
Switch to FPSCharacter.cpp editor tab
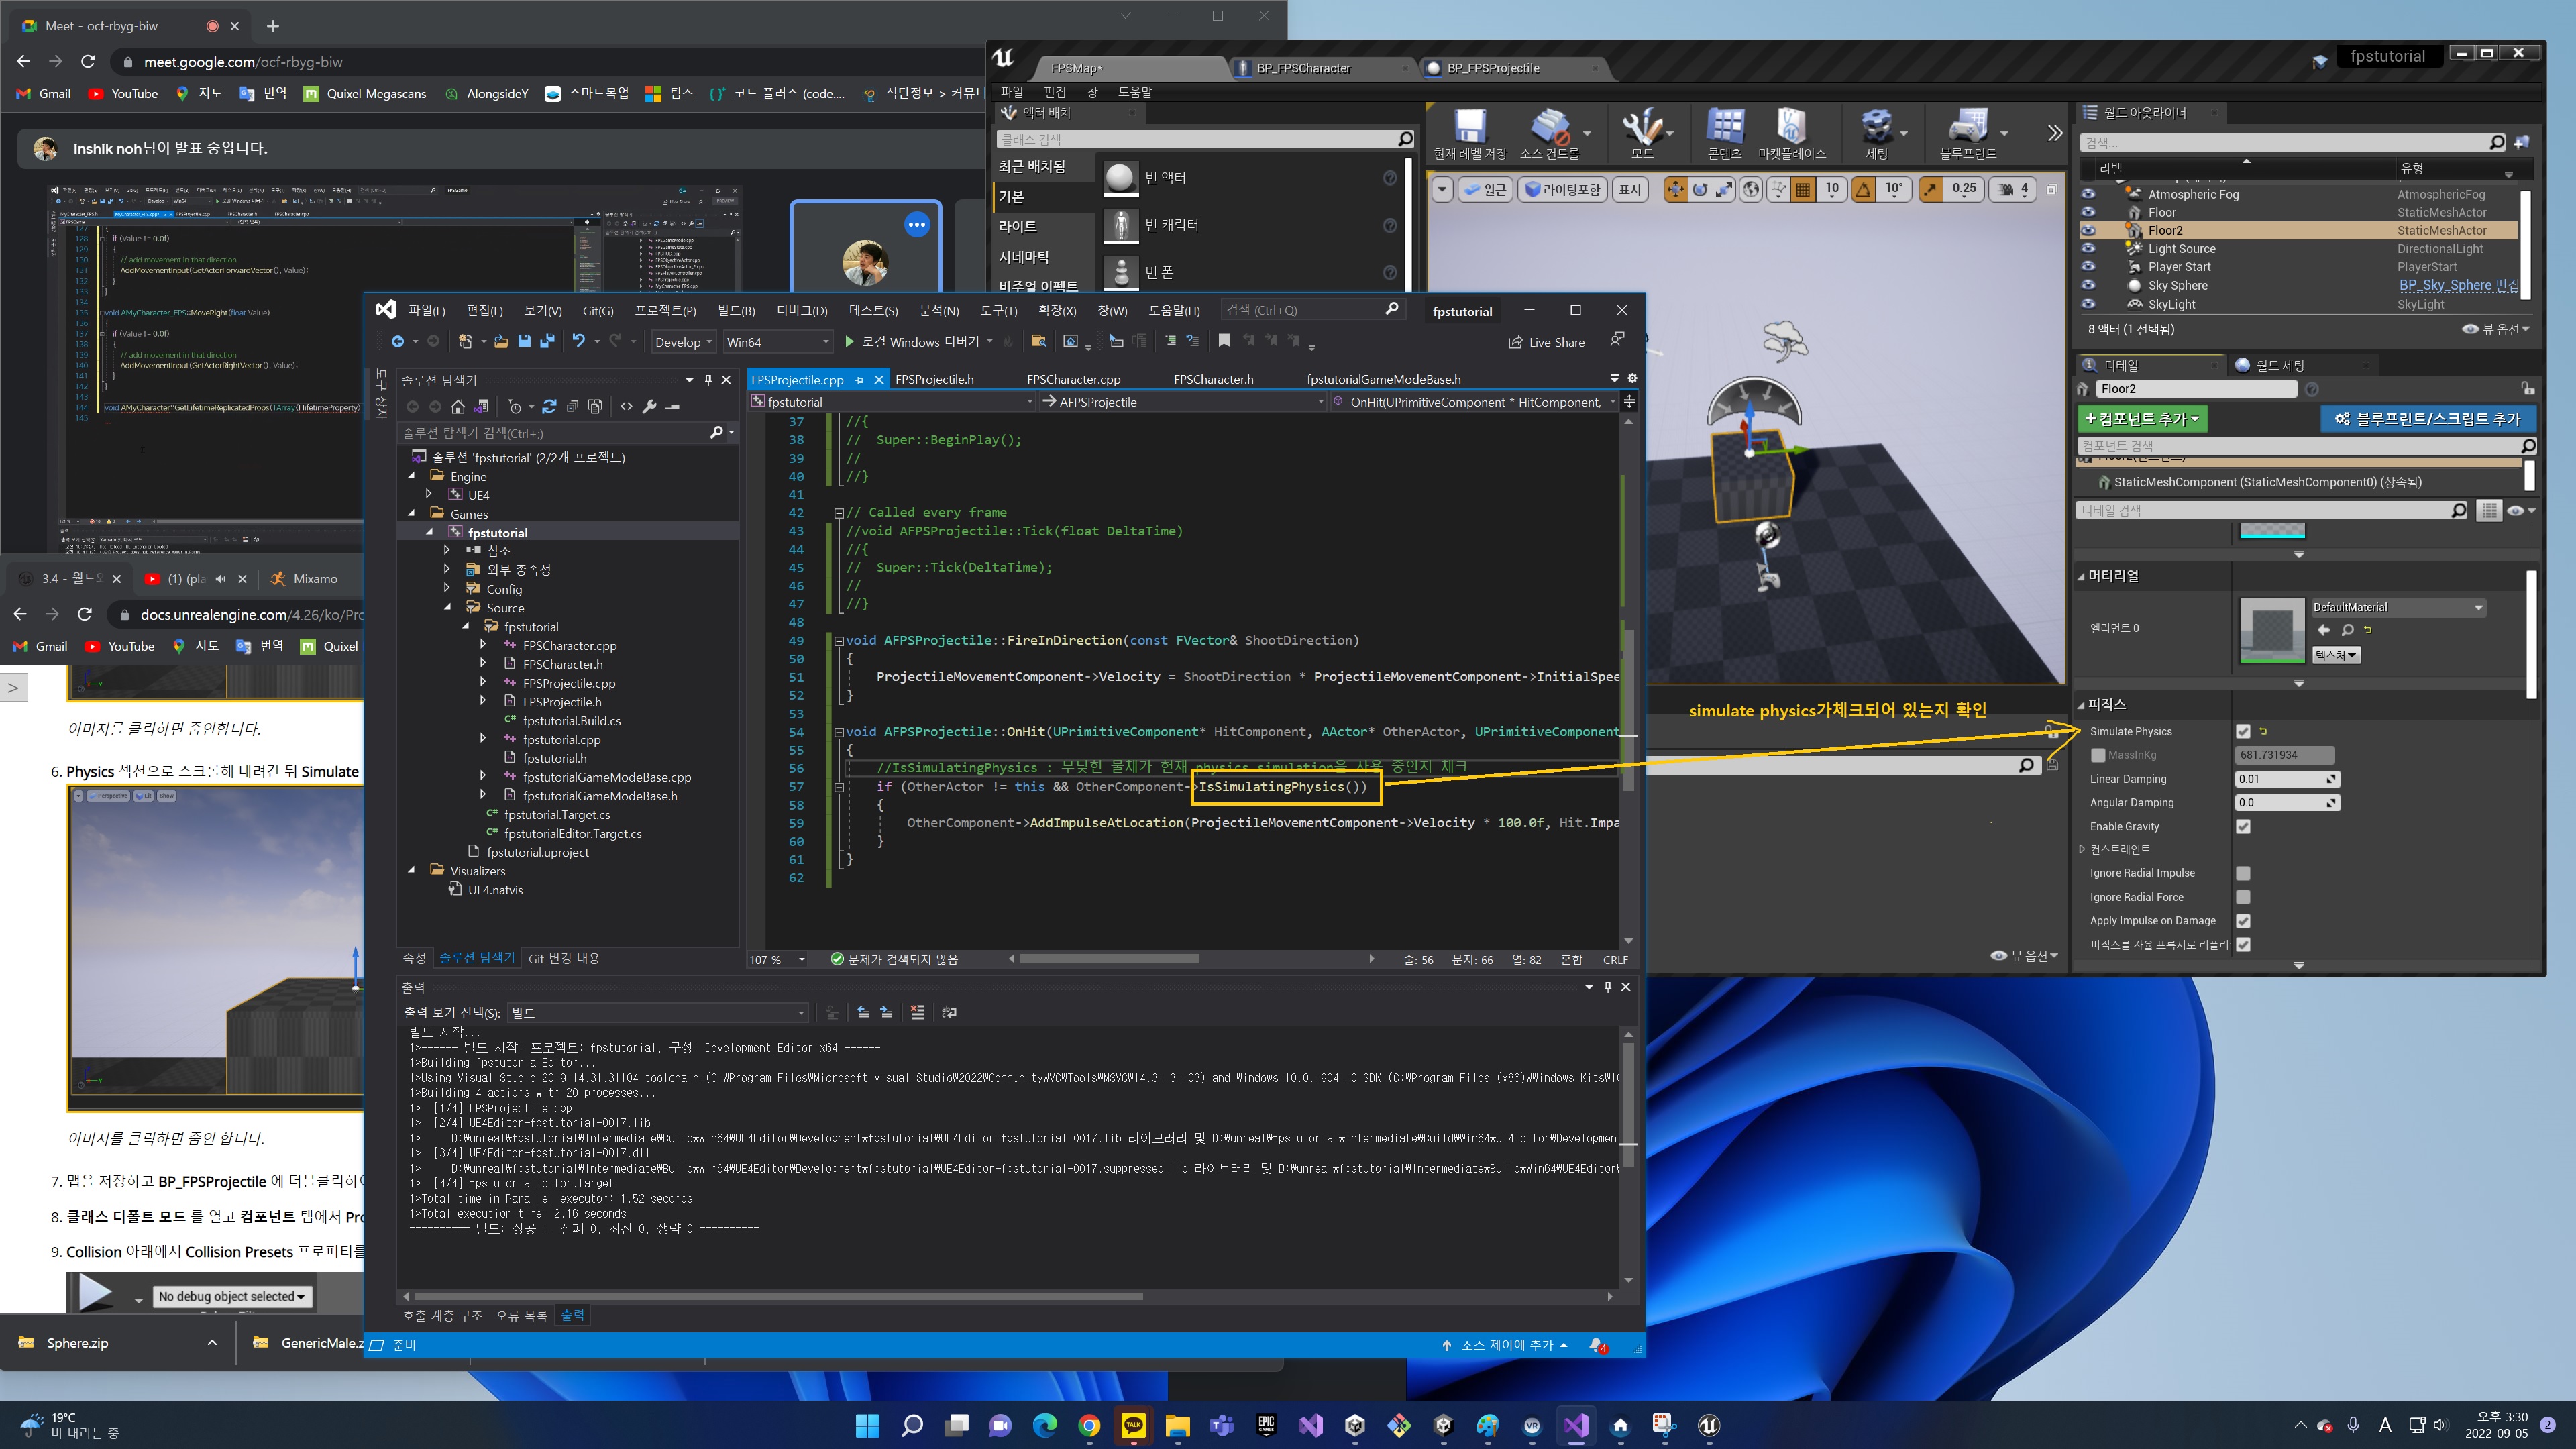(x=1073, y=379)
